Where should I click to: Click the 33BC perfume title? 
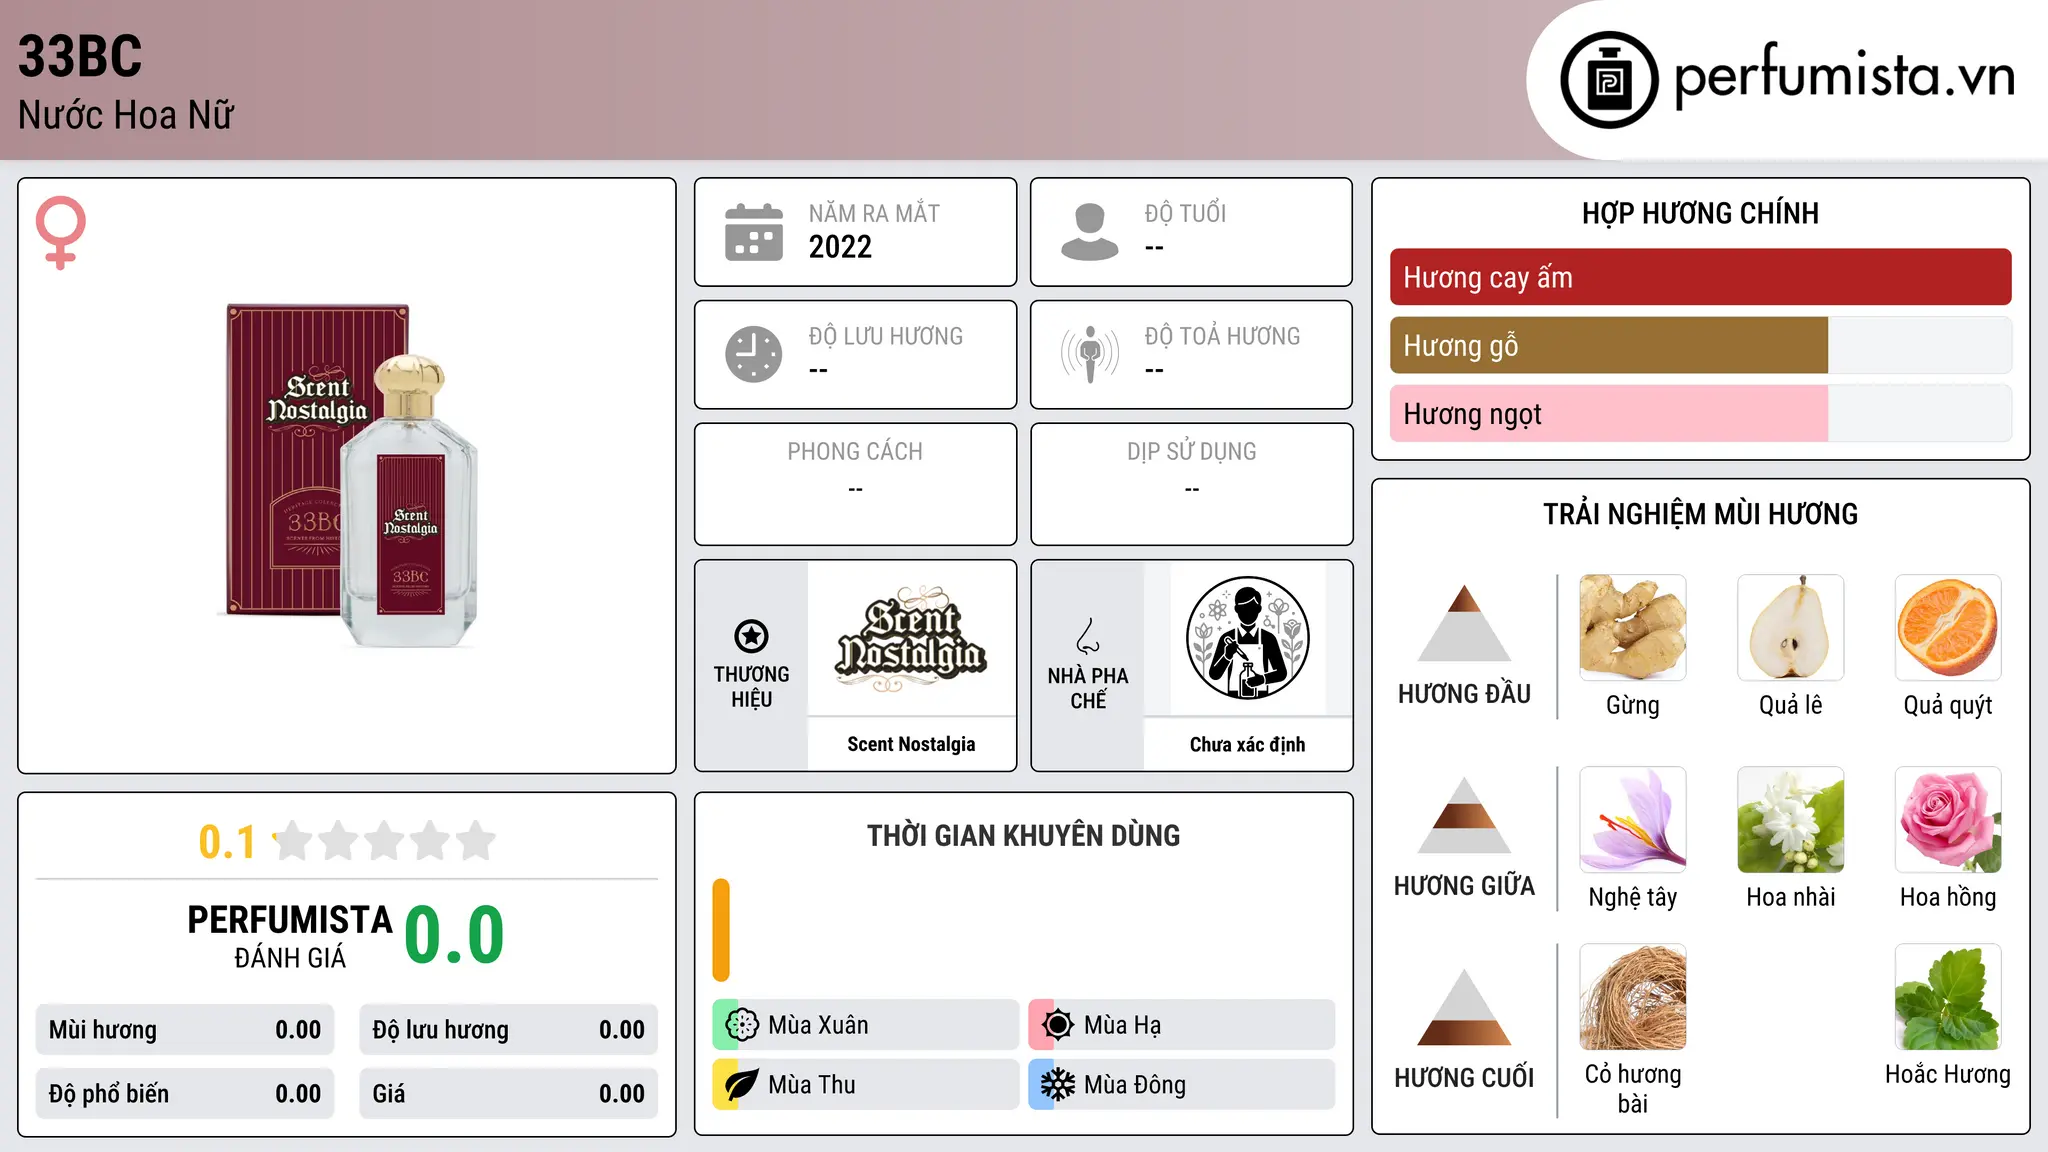click(x=80, y=56)
